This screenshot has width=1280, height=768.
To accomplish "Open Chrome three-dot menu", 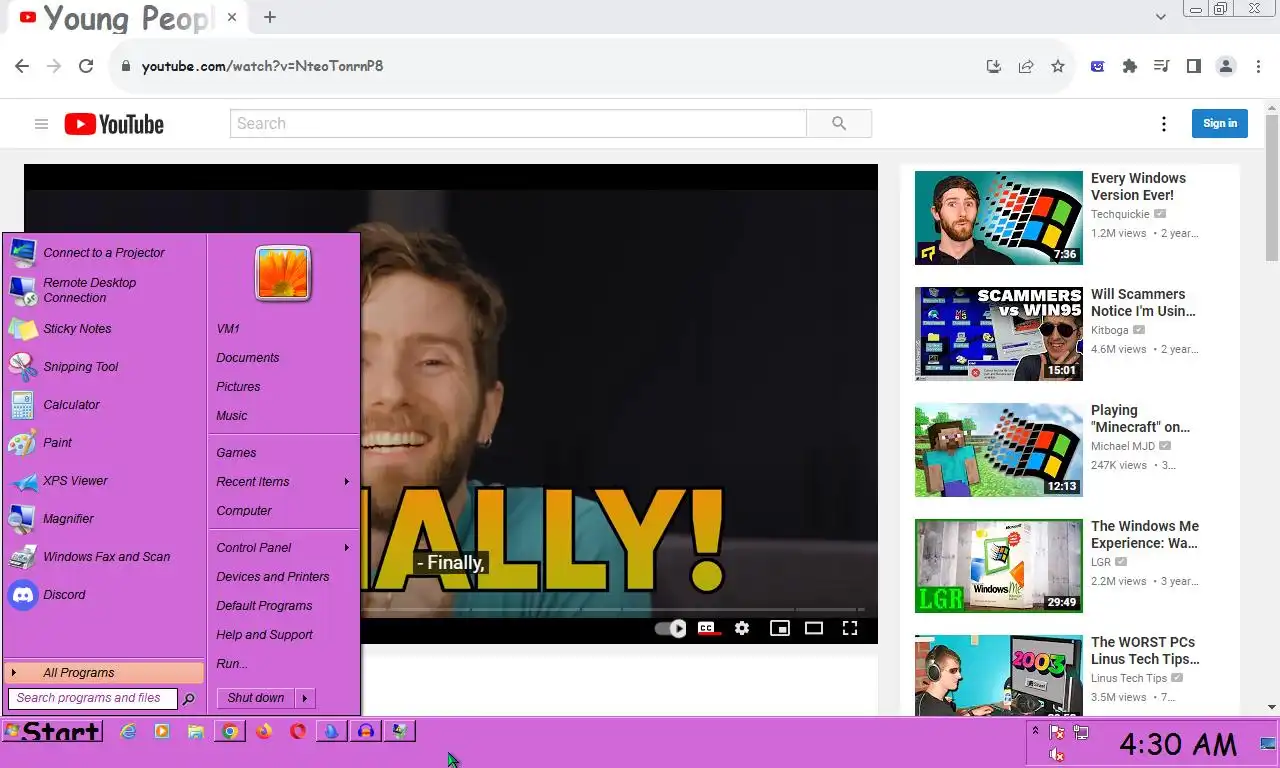I will click(1258, 66).
